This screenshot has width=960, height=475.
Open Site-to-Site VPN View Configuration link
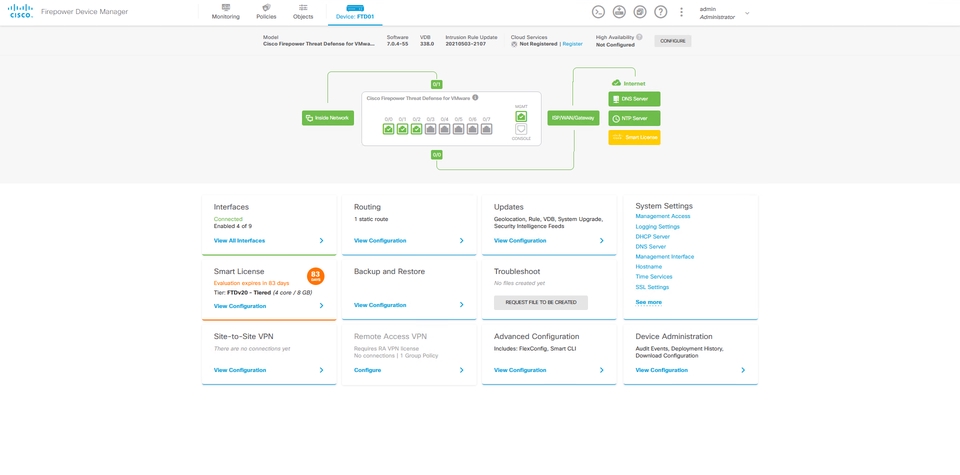point(239,370)
